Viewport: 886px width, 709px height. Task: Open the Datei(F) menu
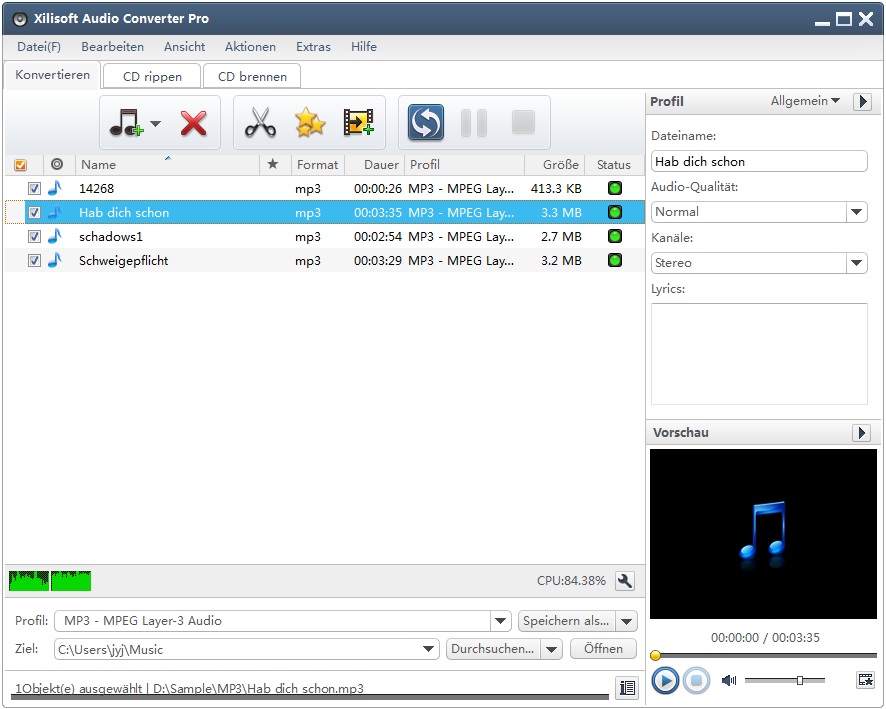pos(39,47)
